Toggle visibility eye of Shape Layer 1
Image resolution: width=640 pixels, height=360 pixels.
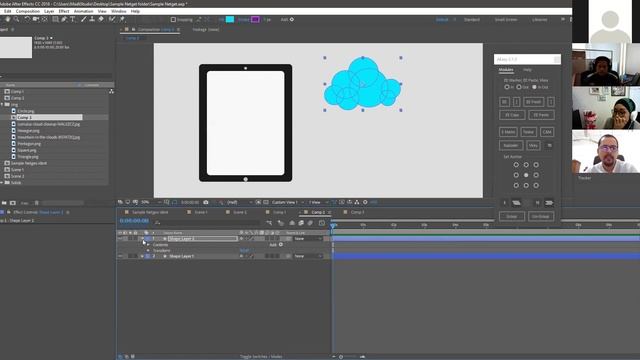click(x=120, y=256)
